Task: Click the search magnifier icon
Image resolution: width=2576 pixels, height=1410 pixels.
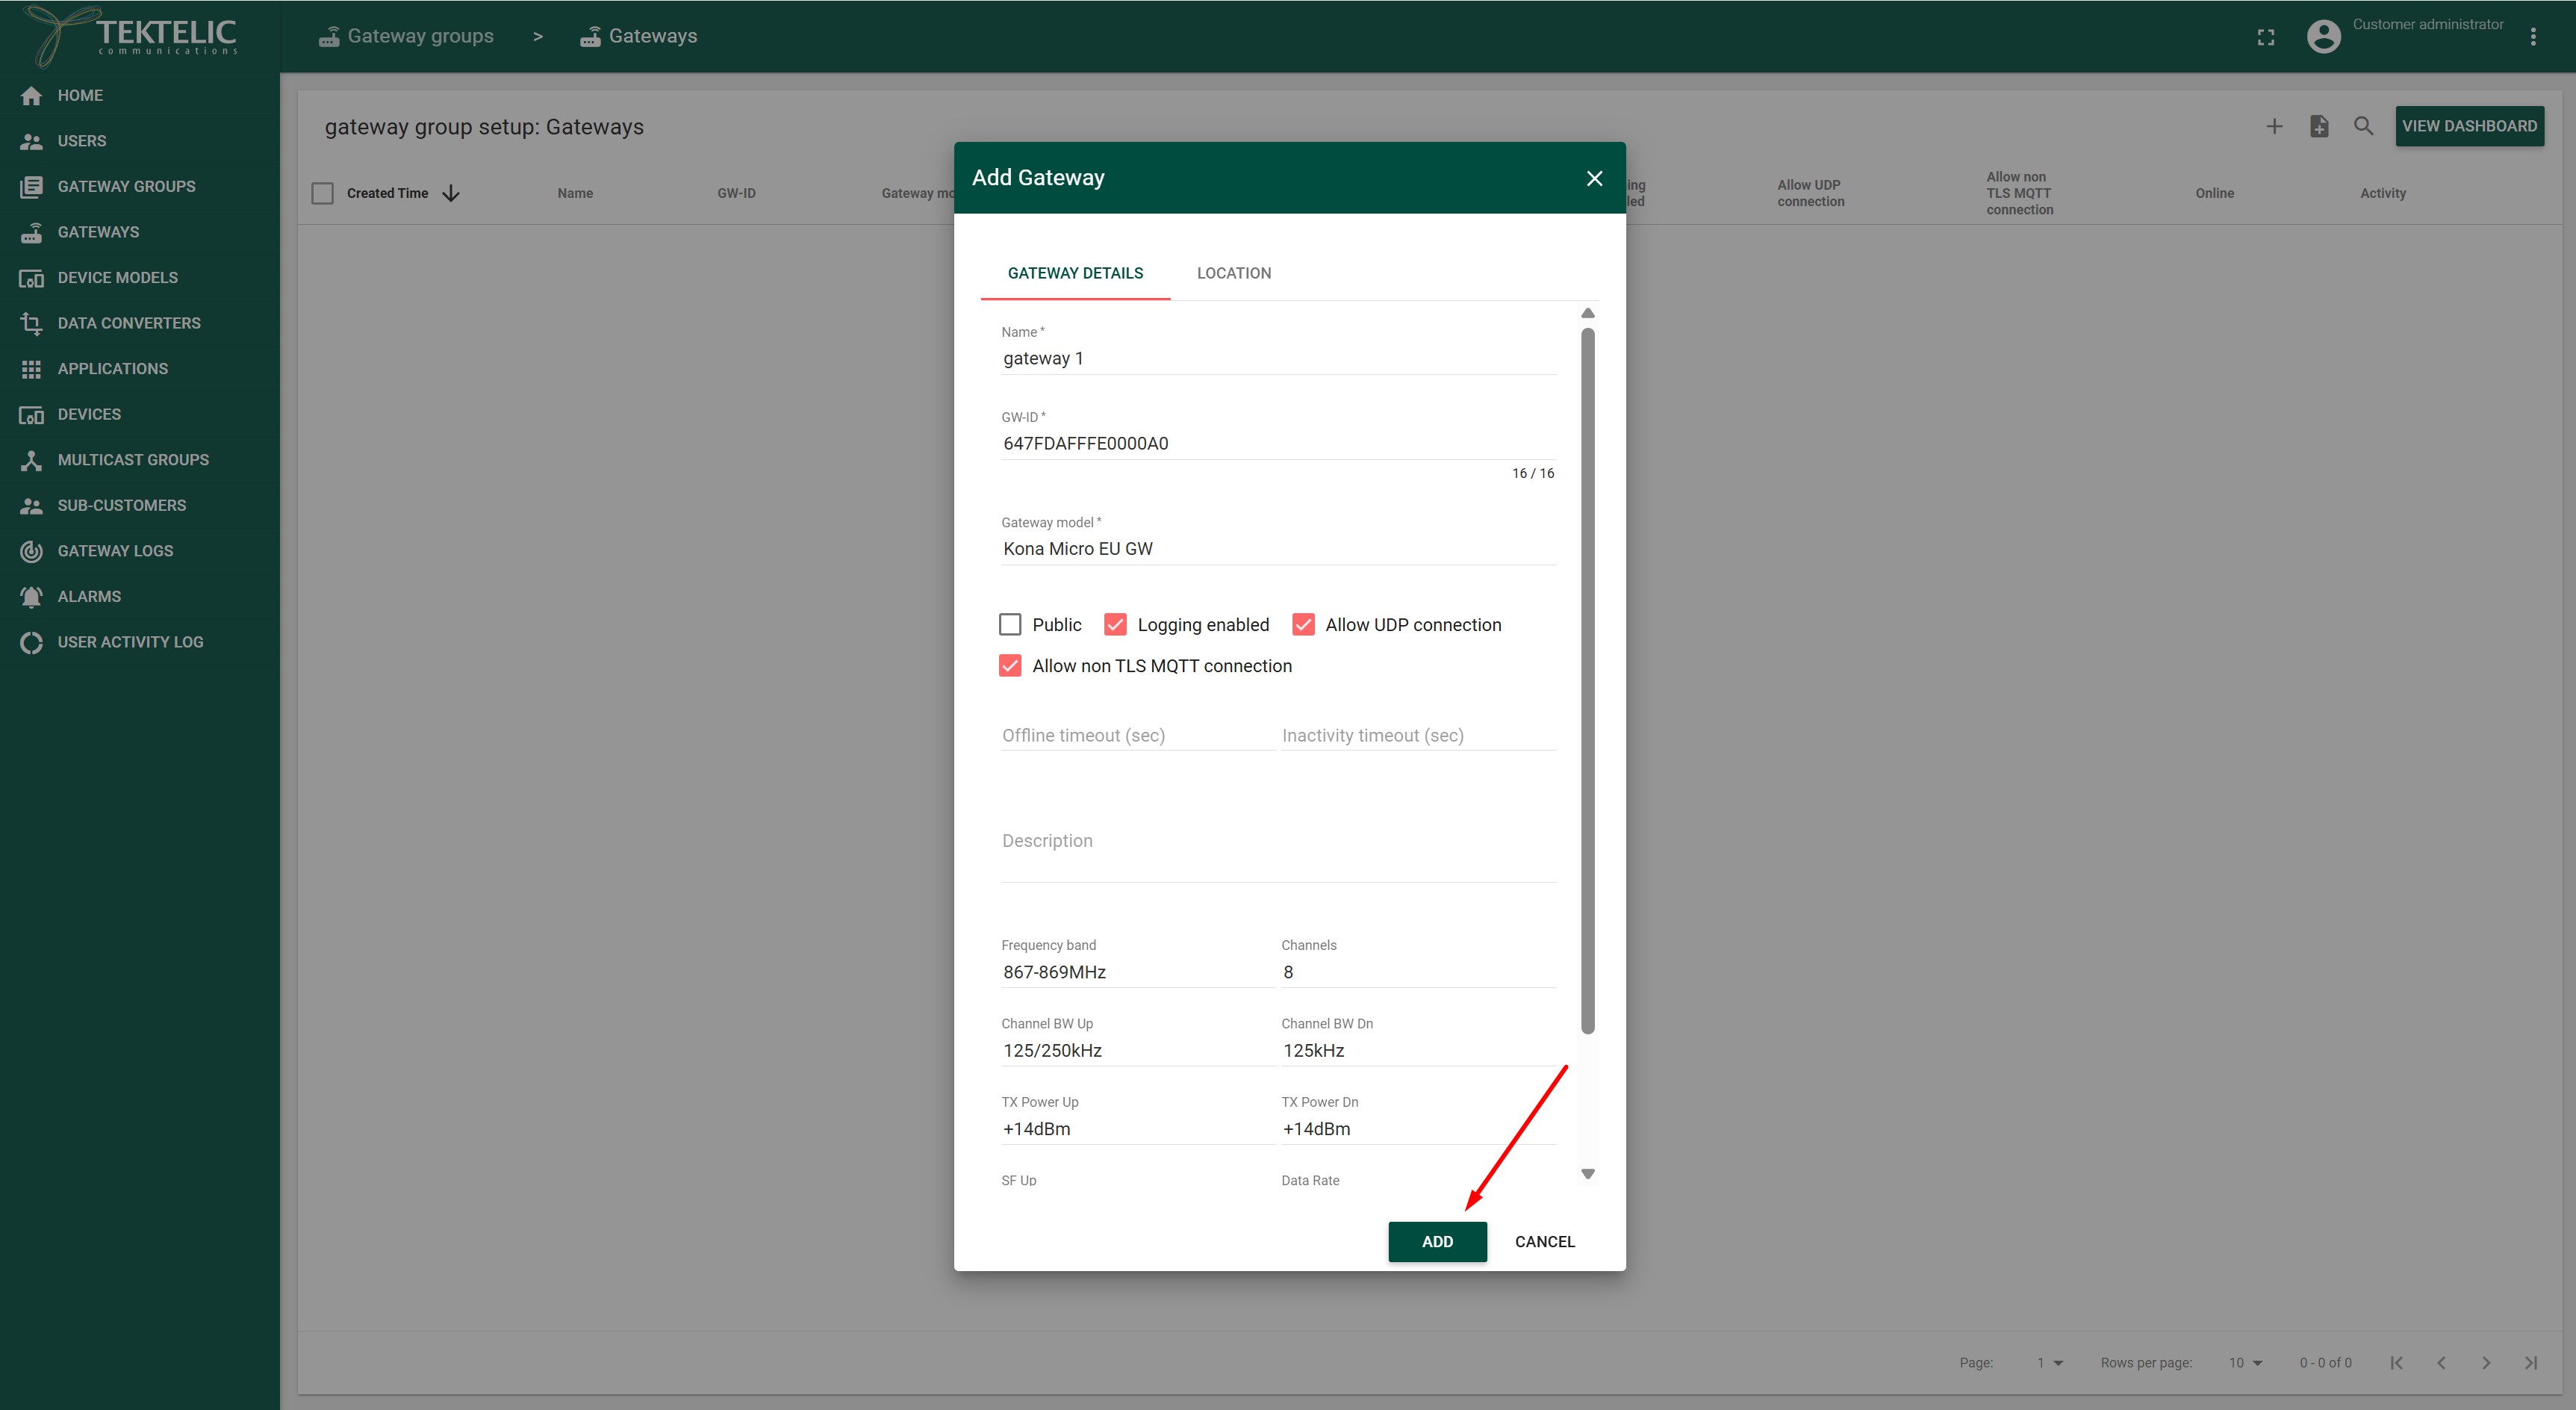Action: 2363,126
